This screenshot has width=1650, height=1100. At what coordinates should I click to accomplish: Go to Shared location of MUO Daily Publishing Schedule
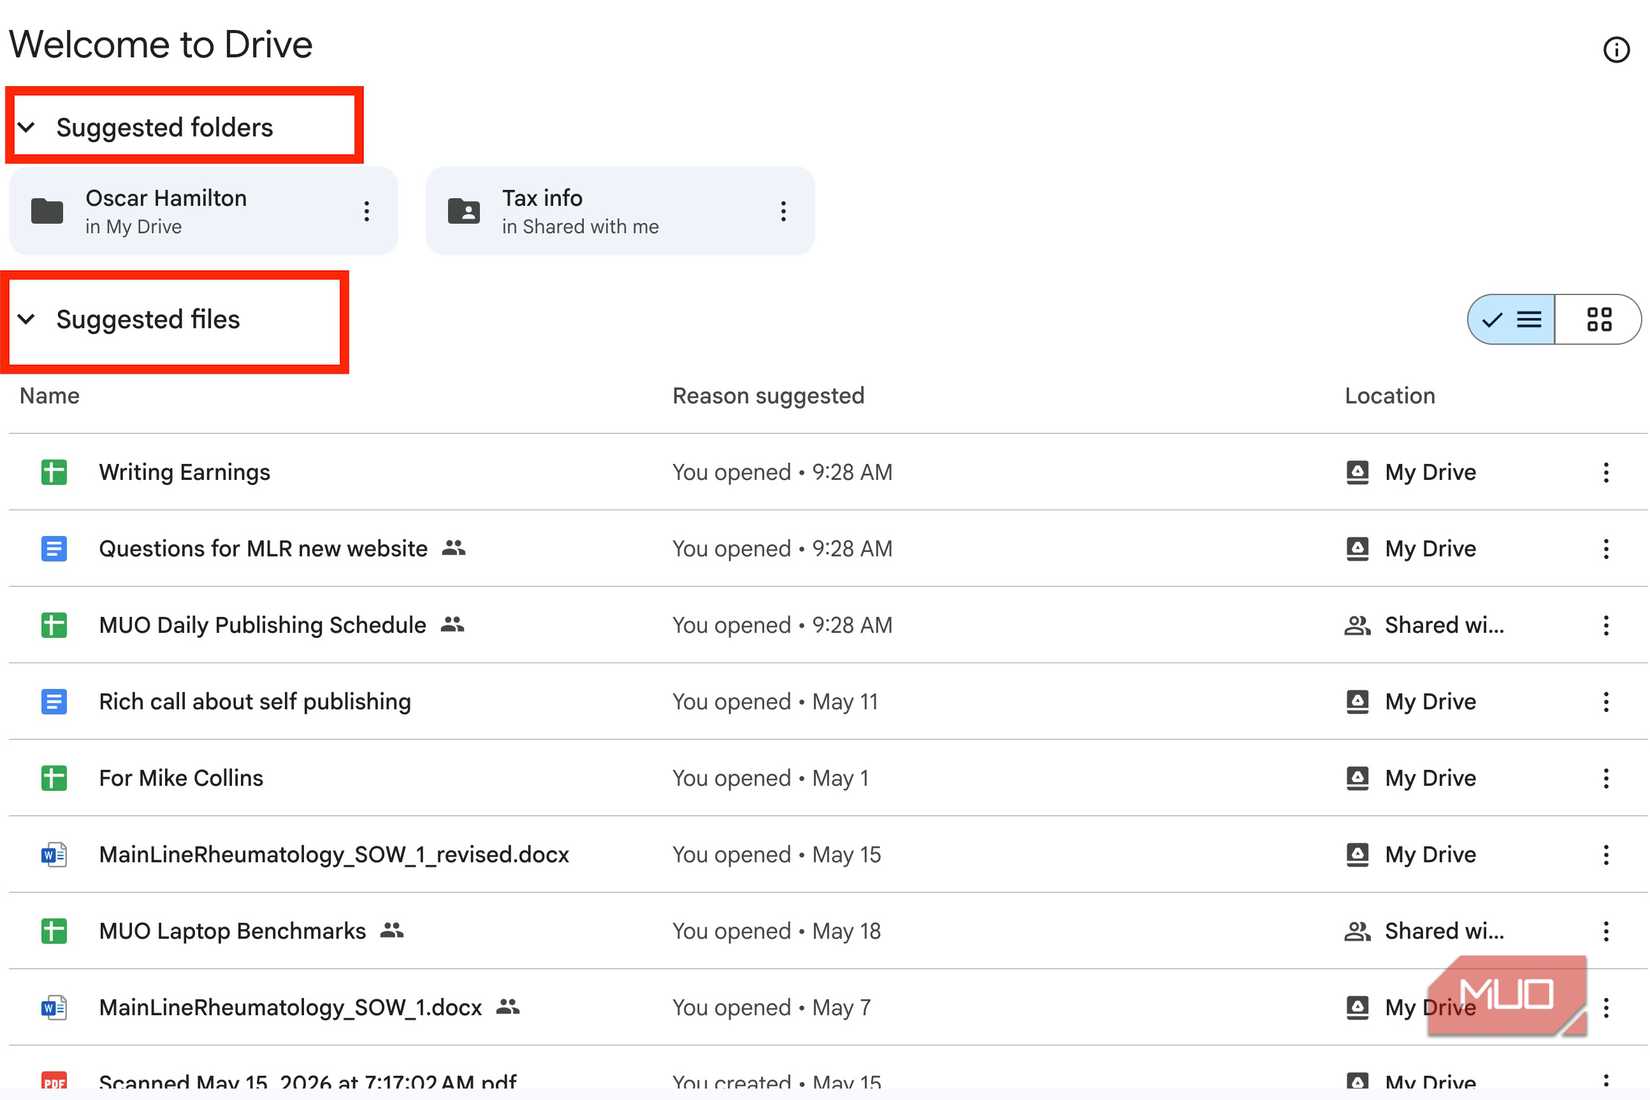[x=1424, y=625]
